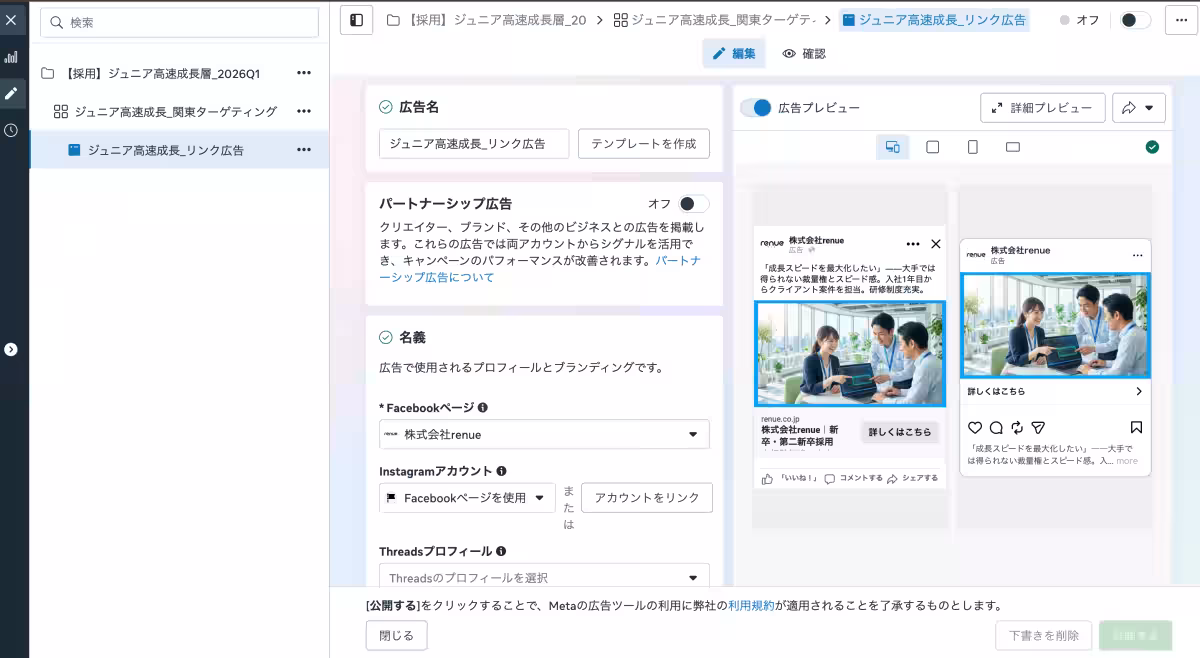The height and width of the screenshot is (658, 1200).
Task: Open the edit history clock icon
Action: 12,128
